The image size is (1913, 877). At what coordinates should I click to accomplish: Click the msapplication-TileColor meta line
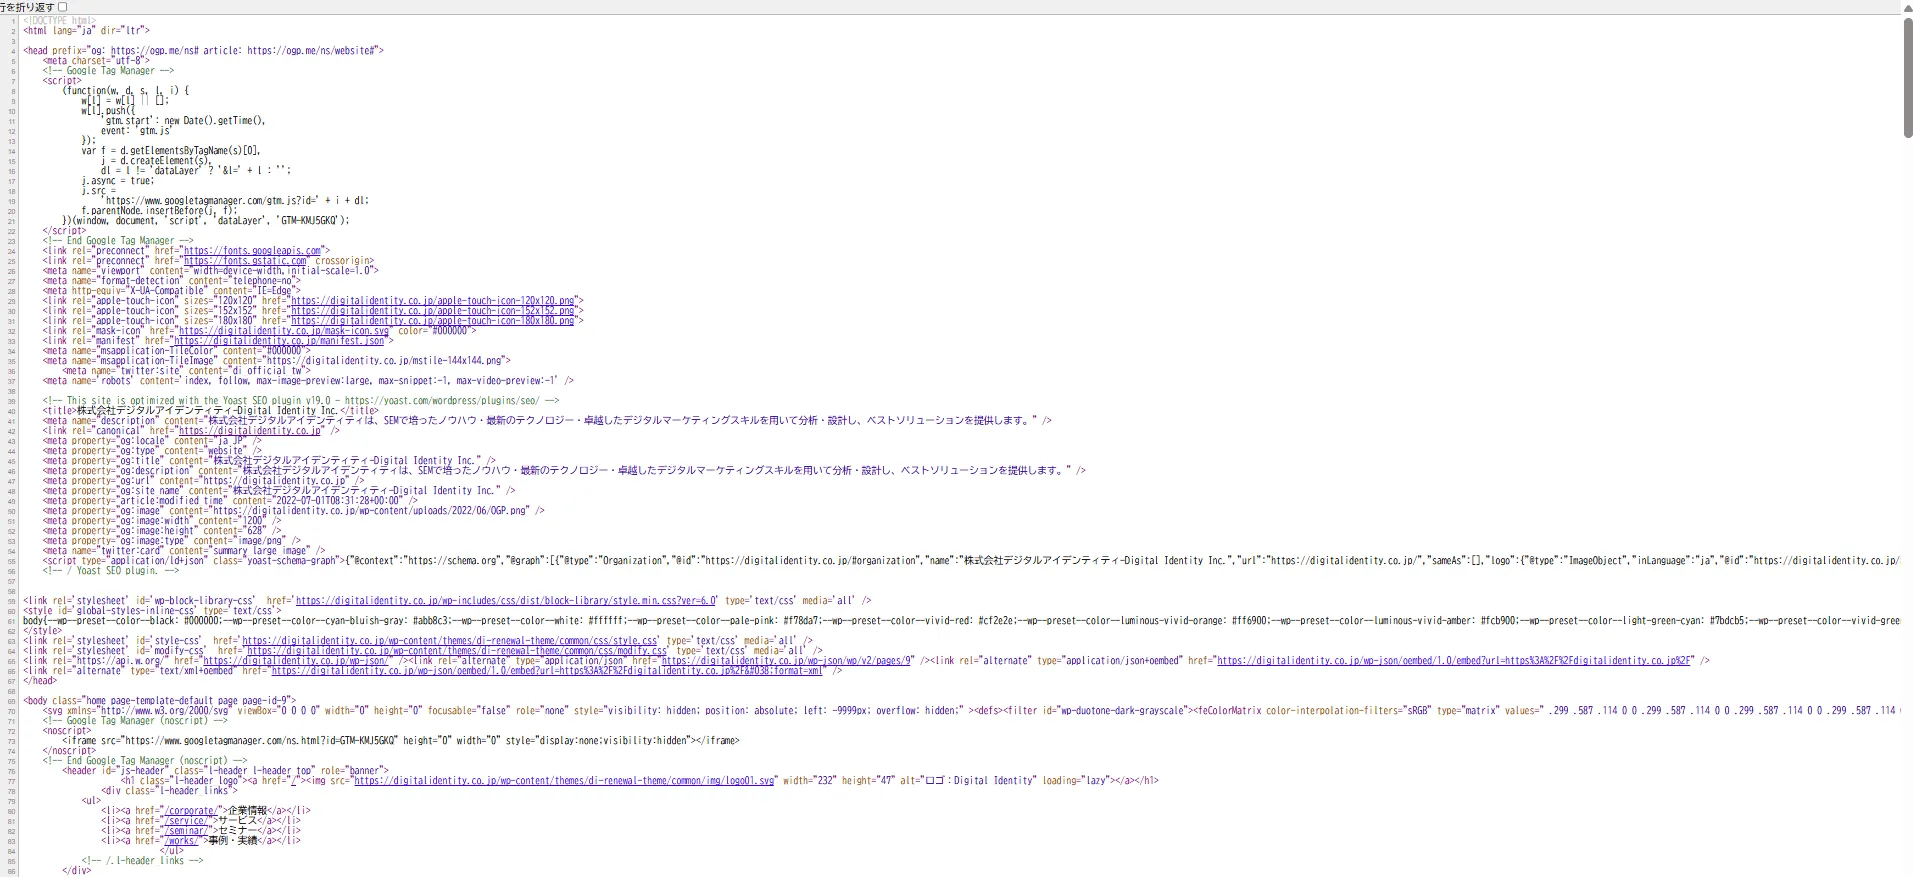pos(177,351)
